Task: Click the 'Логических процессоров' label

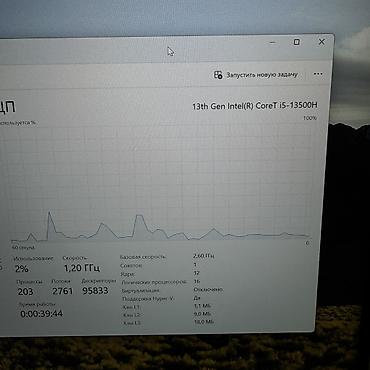Action: pyautogui.click(x=154, y=282)
